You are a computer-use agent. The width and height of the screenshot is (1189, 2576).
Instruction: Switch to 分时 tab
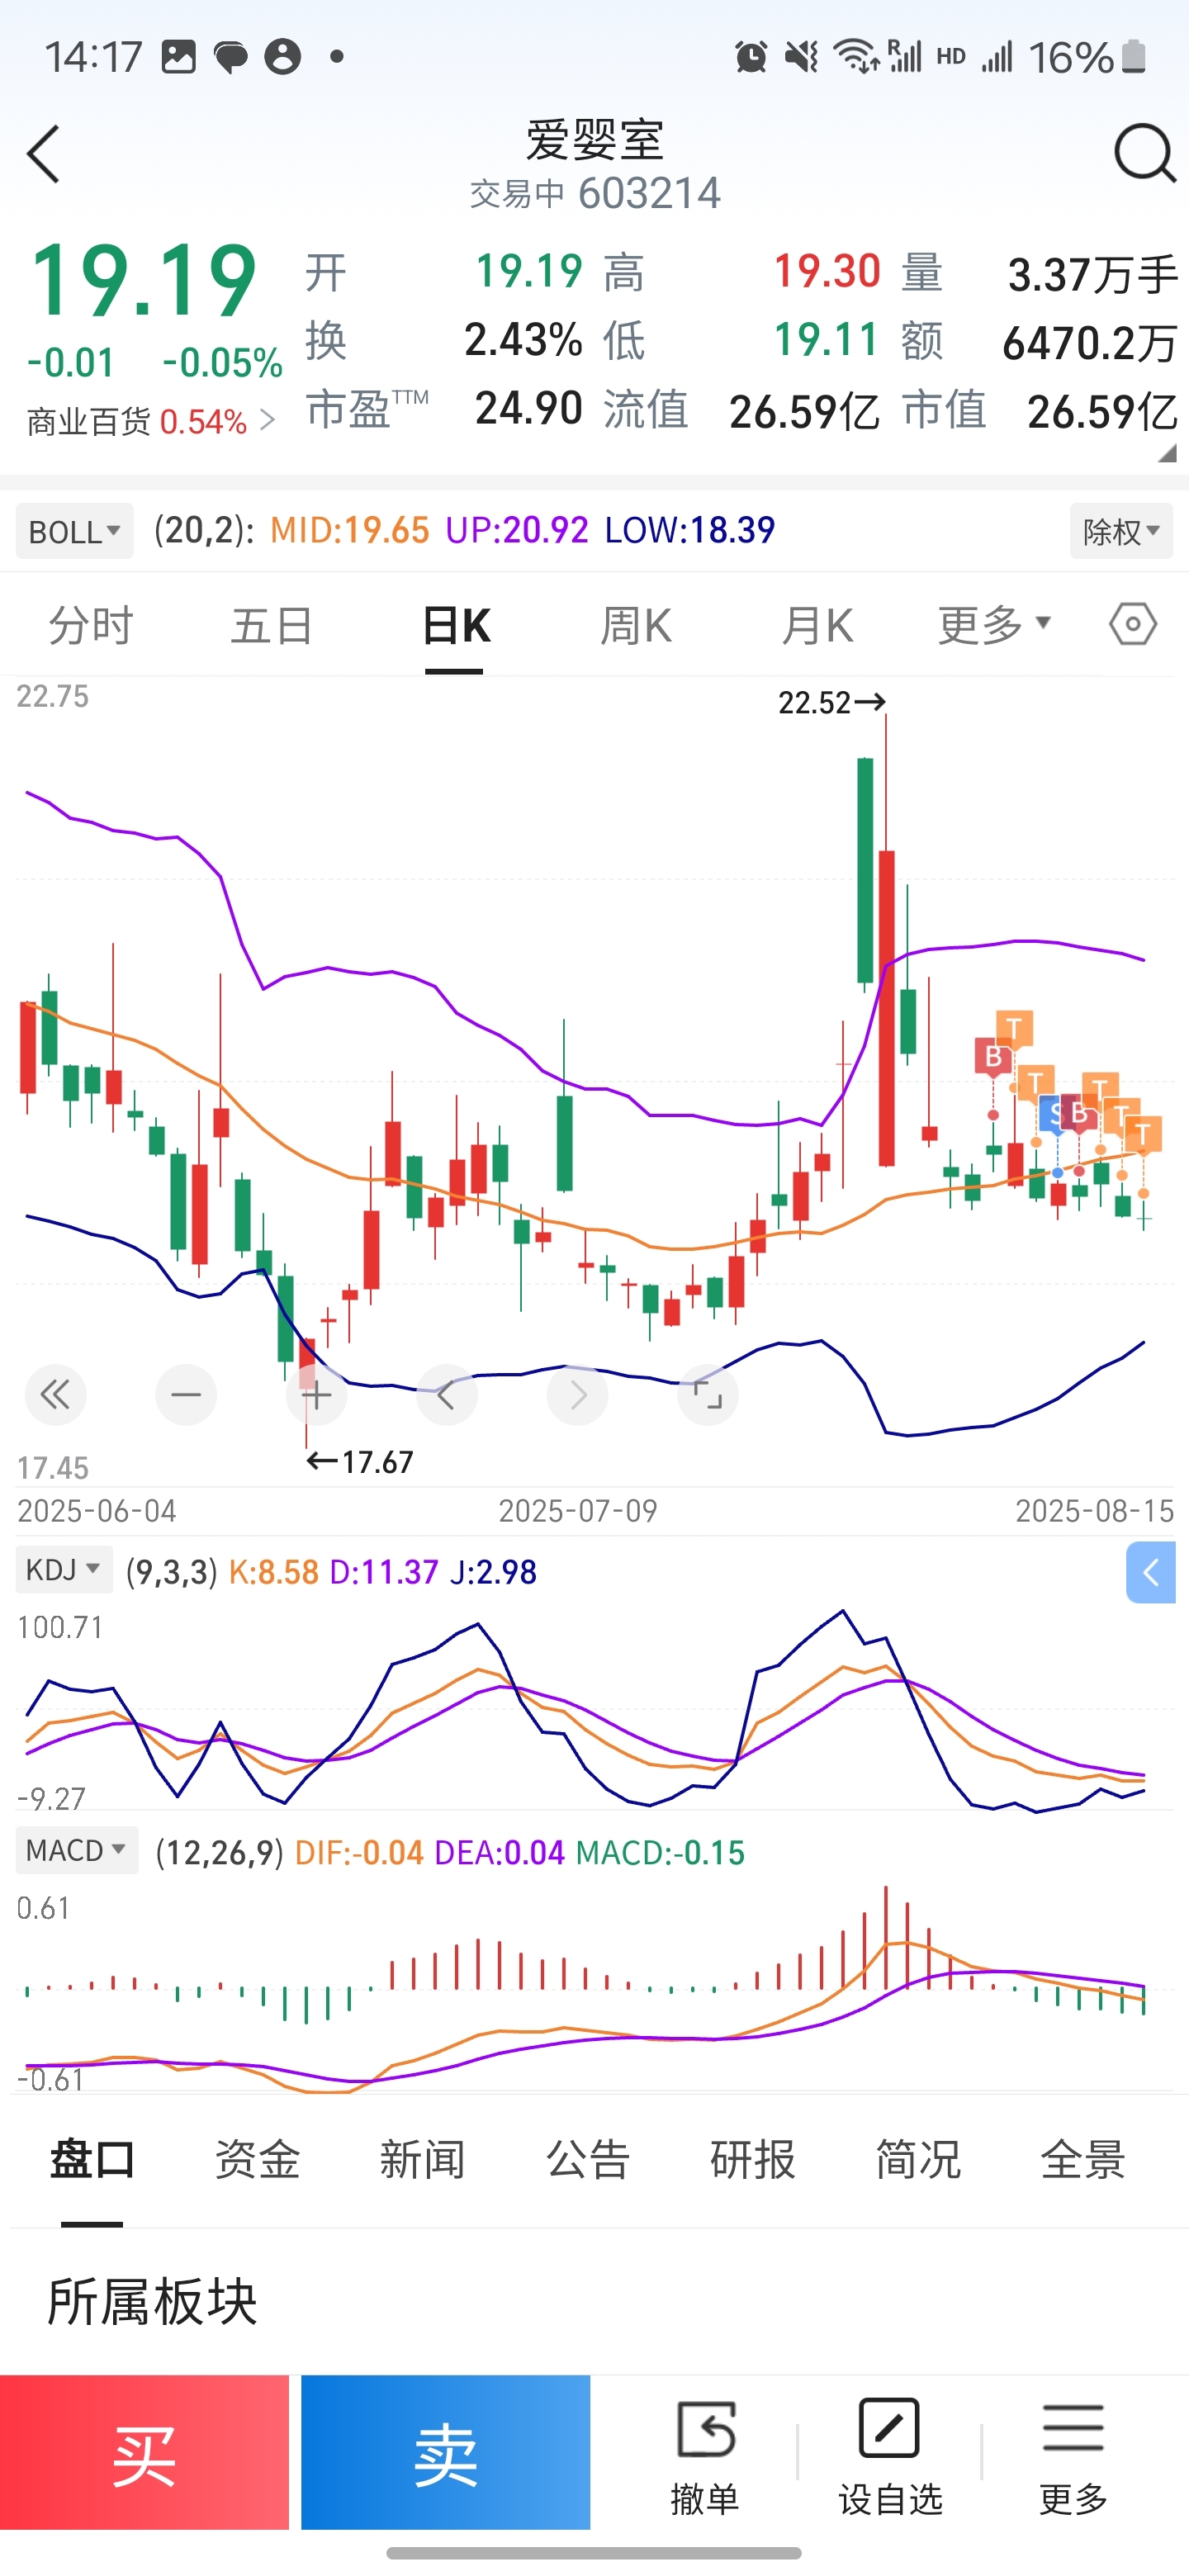point(91,625)
